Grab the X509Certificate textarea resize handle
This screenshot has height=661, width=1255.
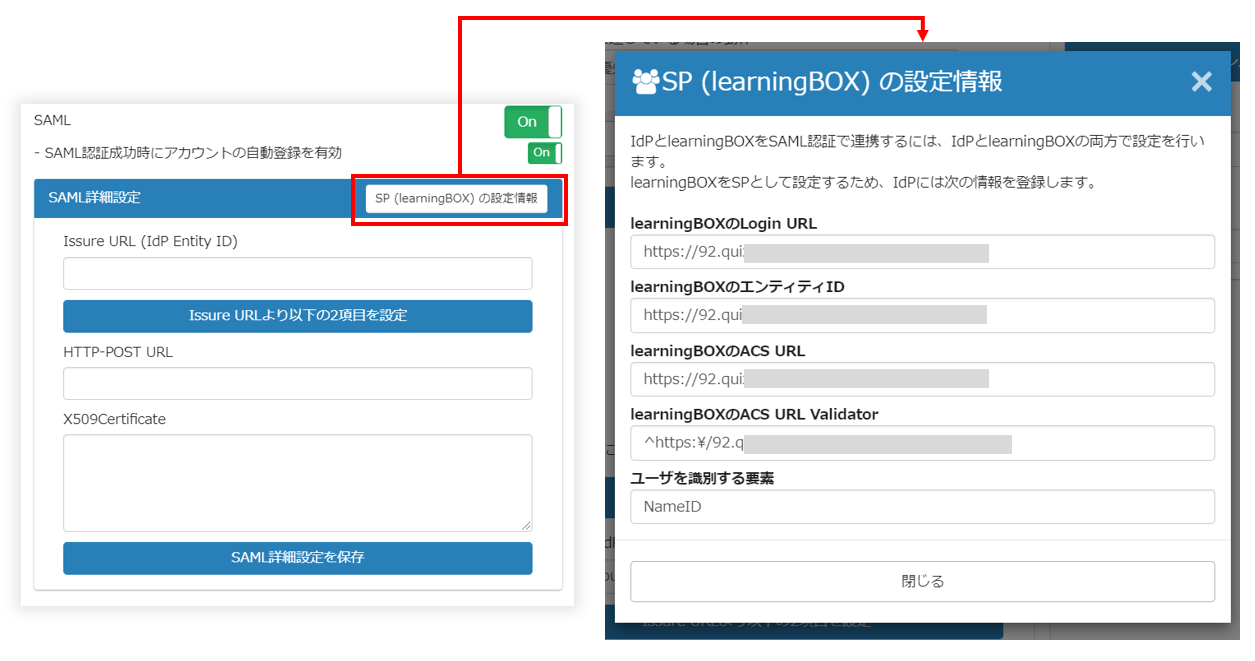pos(526,525)
